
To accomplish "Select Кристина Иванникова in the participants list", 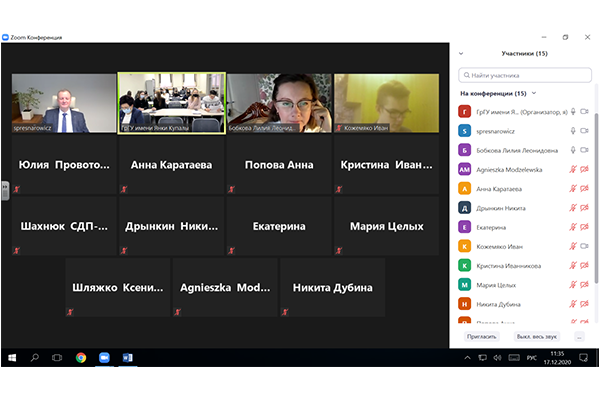I will pyautogui.click(x=509, y=266).
